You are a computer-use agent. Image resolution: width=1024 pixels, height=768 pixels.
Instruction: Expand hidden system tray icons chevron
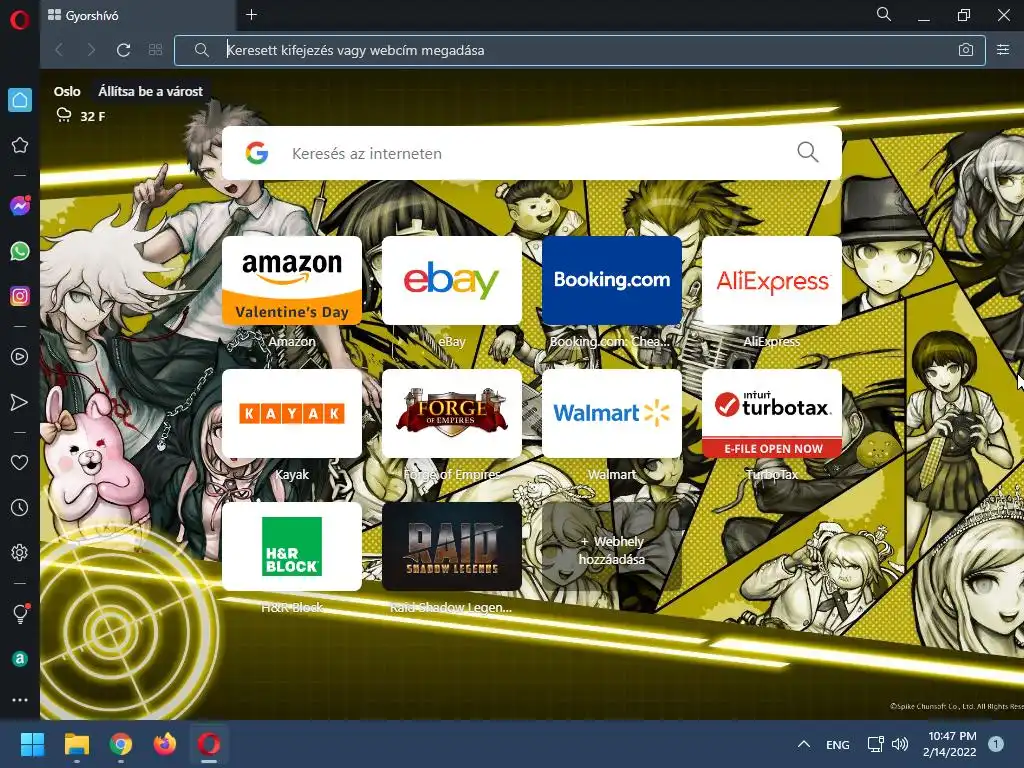point(804,744)
